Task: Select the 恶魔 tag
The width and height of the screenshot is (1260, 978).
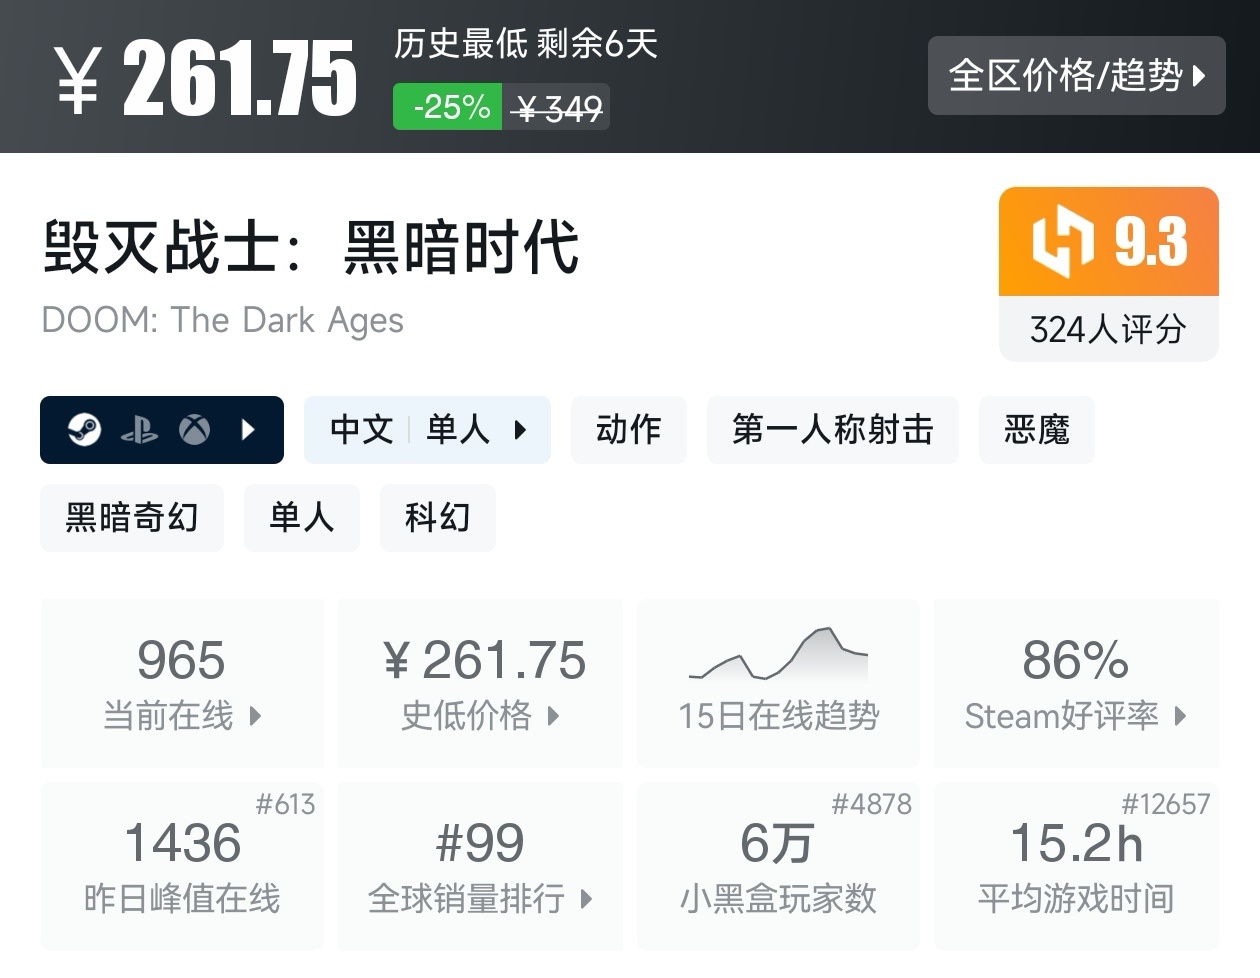Action: coord(1036,430)
